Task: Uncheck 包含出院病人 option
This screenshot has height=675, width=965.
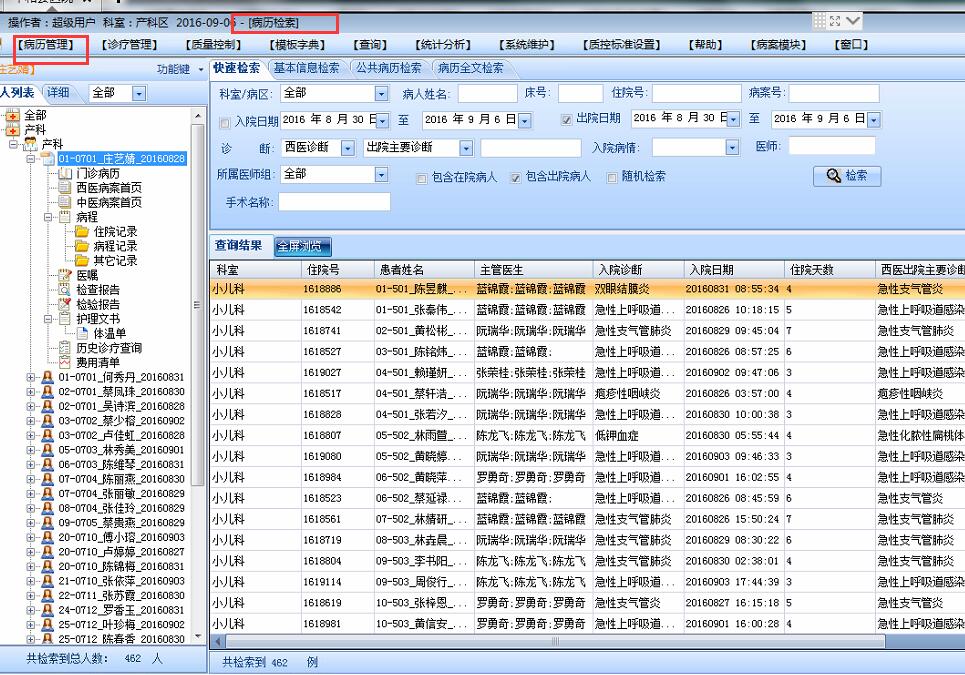Action: [x=516, y=178]
